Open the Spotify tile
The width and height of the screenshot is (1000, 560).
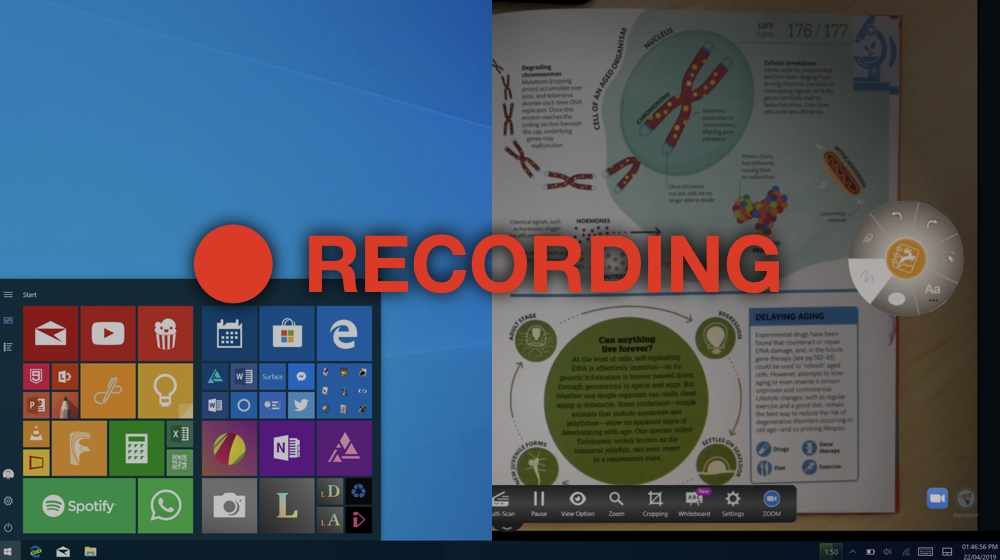coord(79,506)
